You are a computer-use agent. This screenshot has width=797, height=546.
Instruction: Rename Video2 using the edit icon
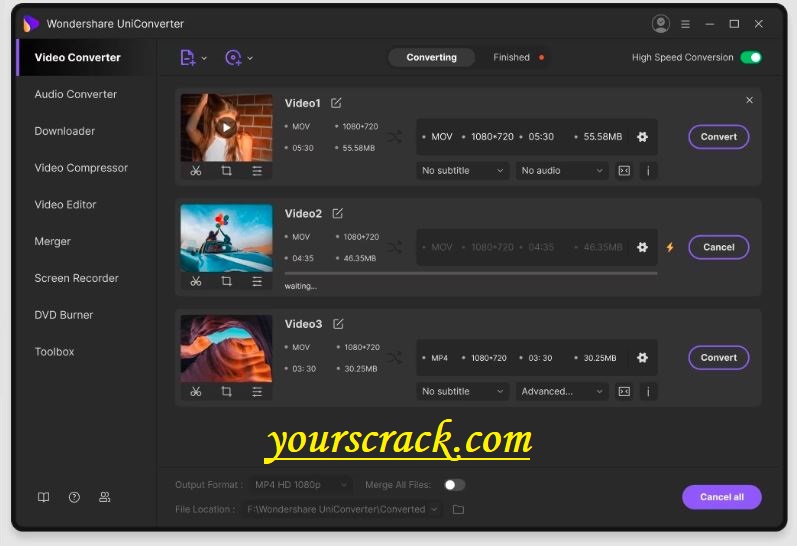click(x=338, y=214)
